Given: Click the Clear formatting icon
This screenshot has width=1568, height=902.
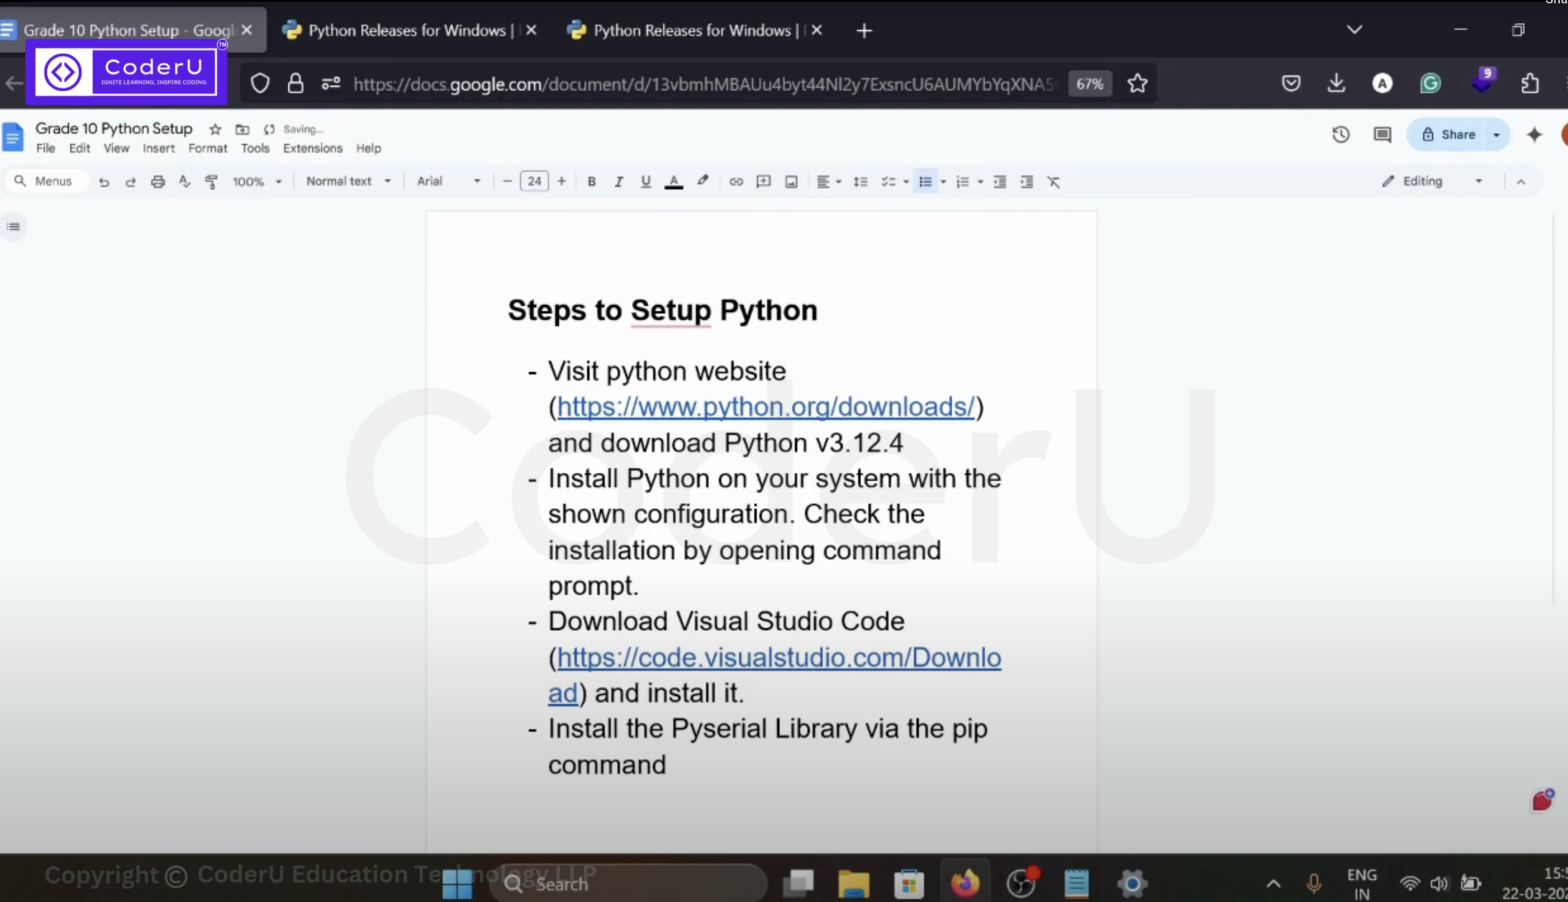Looking at the screenshot, I should pos(1053,182).
